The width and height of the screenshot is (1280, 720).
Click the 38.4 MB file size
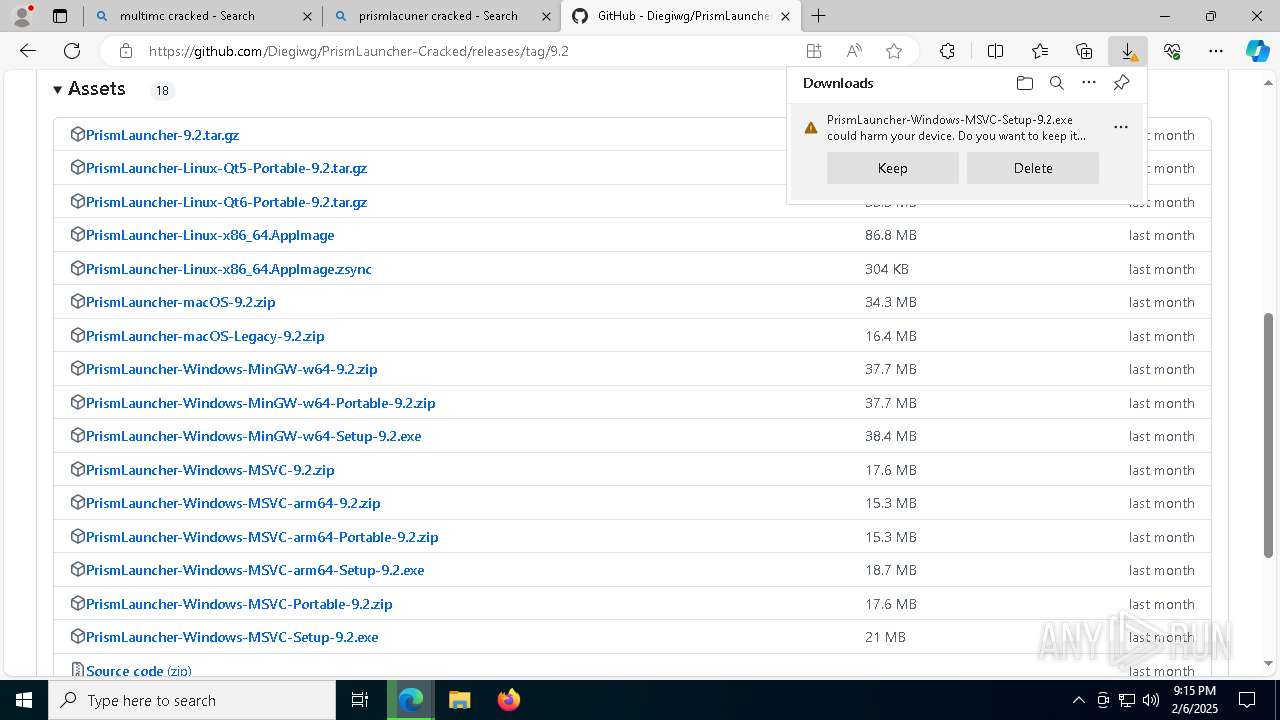coord(891,436)
